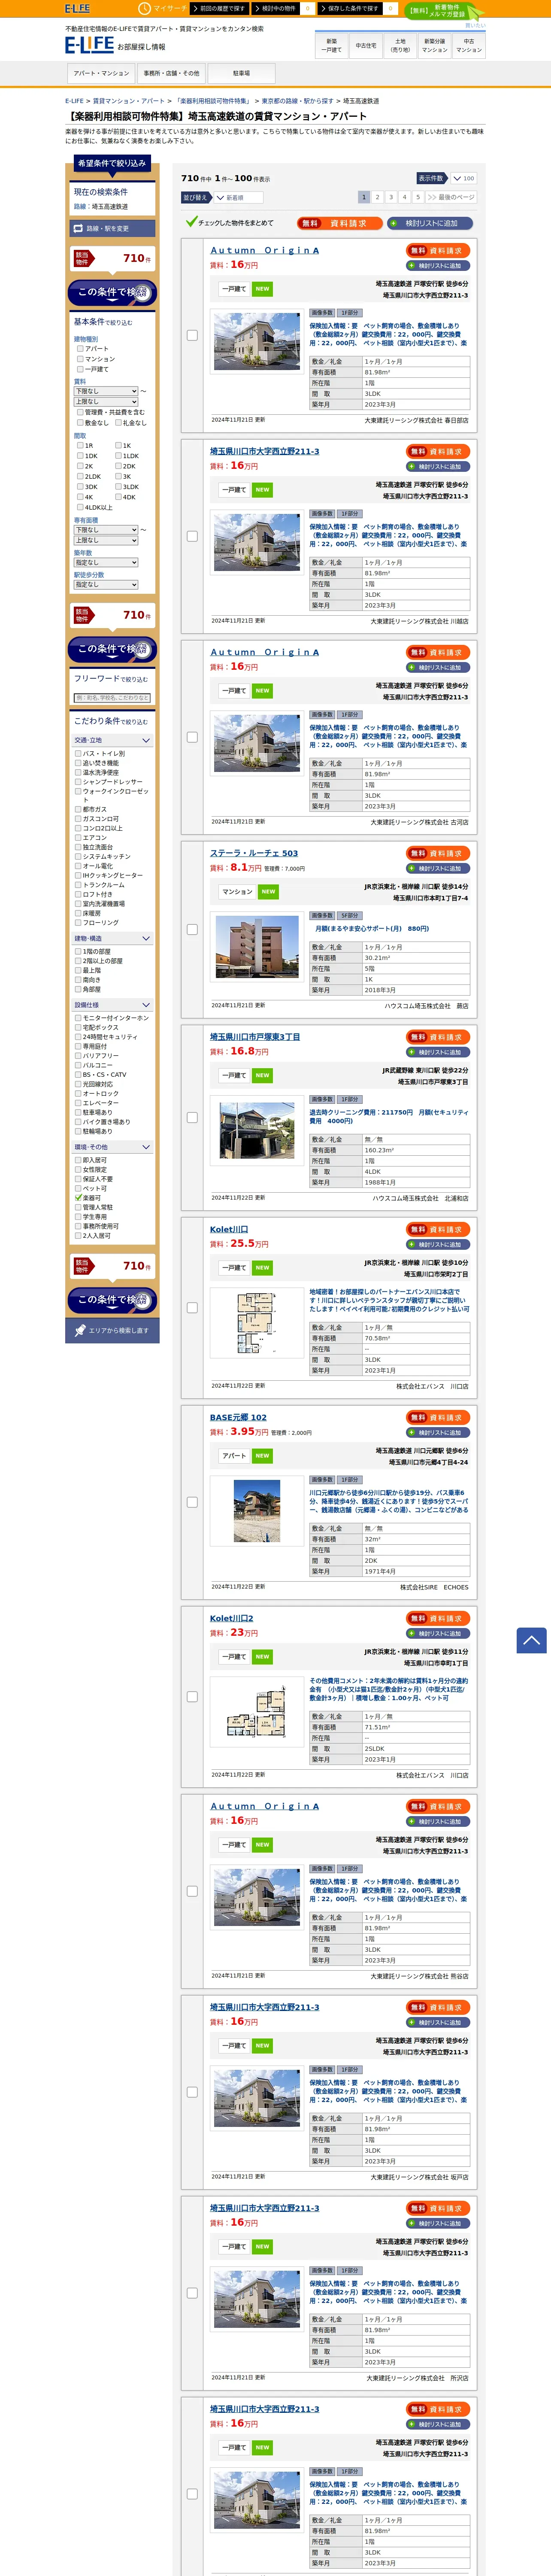Open 保存した条件で探す in the top bar

pos(350,8)
